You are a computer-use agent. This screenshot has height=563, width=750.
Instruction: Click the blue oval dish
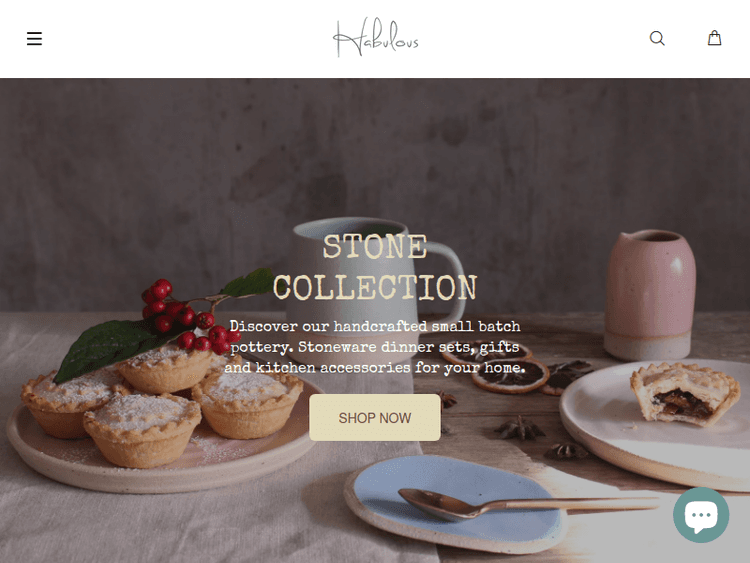(x=454, y=502)
